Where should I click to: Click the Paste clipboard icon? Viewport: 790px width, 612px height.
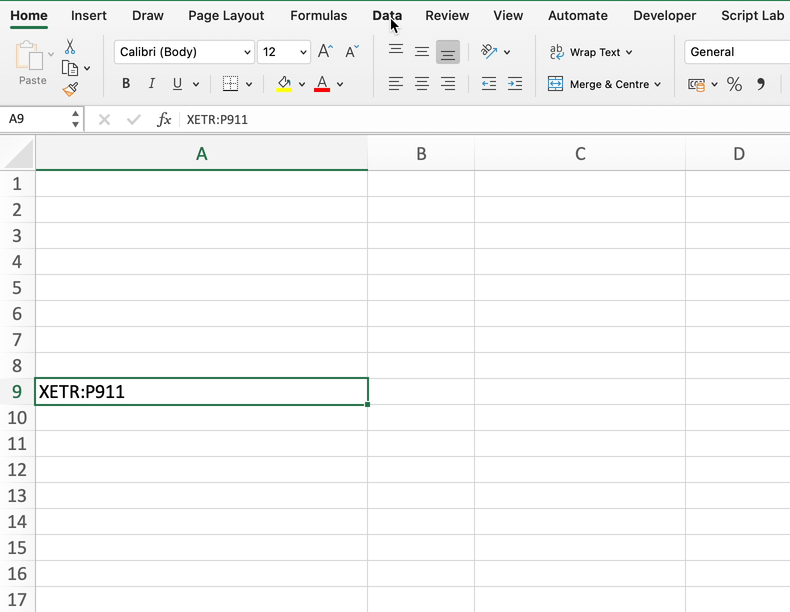pos(29,55)
